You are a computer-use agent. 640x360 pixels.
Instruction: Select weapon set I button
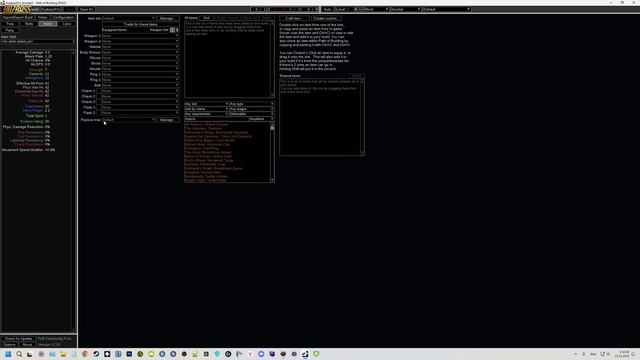point(173,30)
